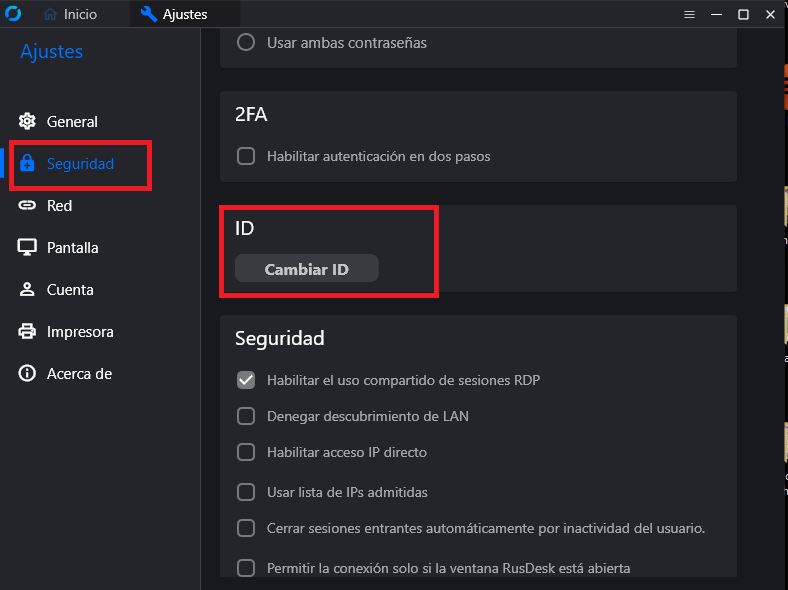This screenshot has height=590, width=788.
Task: Open the Cuenta person icon
Action: tap(27, 289)
